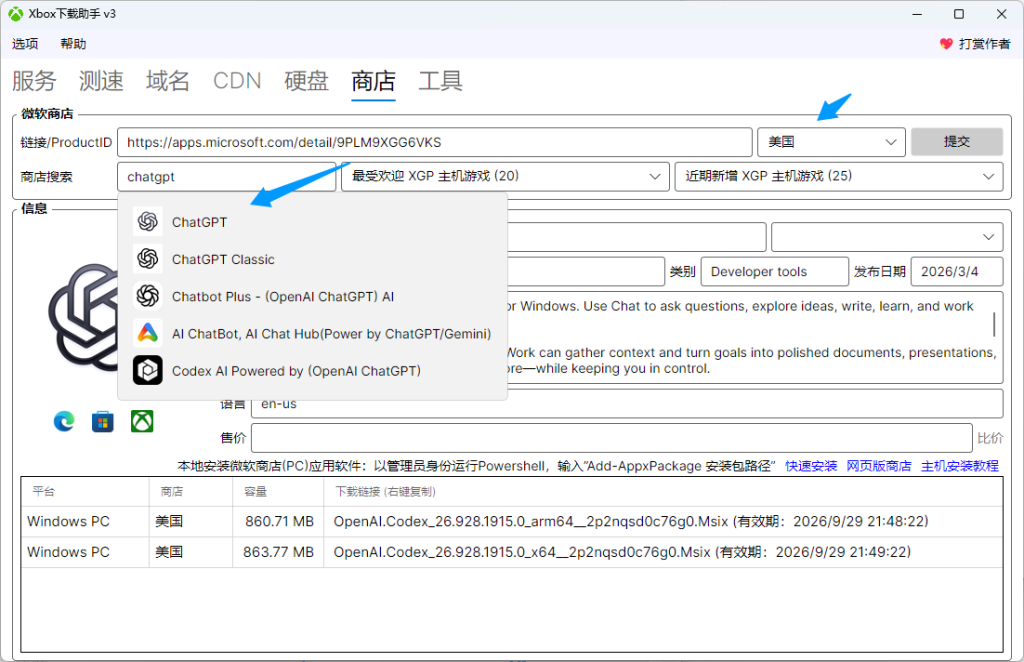The height and width of the screenshot is (662, 1024).
Task: Expand the 美国 region dropdown
Action: pos(831,142)
